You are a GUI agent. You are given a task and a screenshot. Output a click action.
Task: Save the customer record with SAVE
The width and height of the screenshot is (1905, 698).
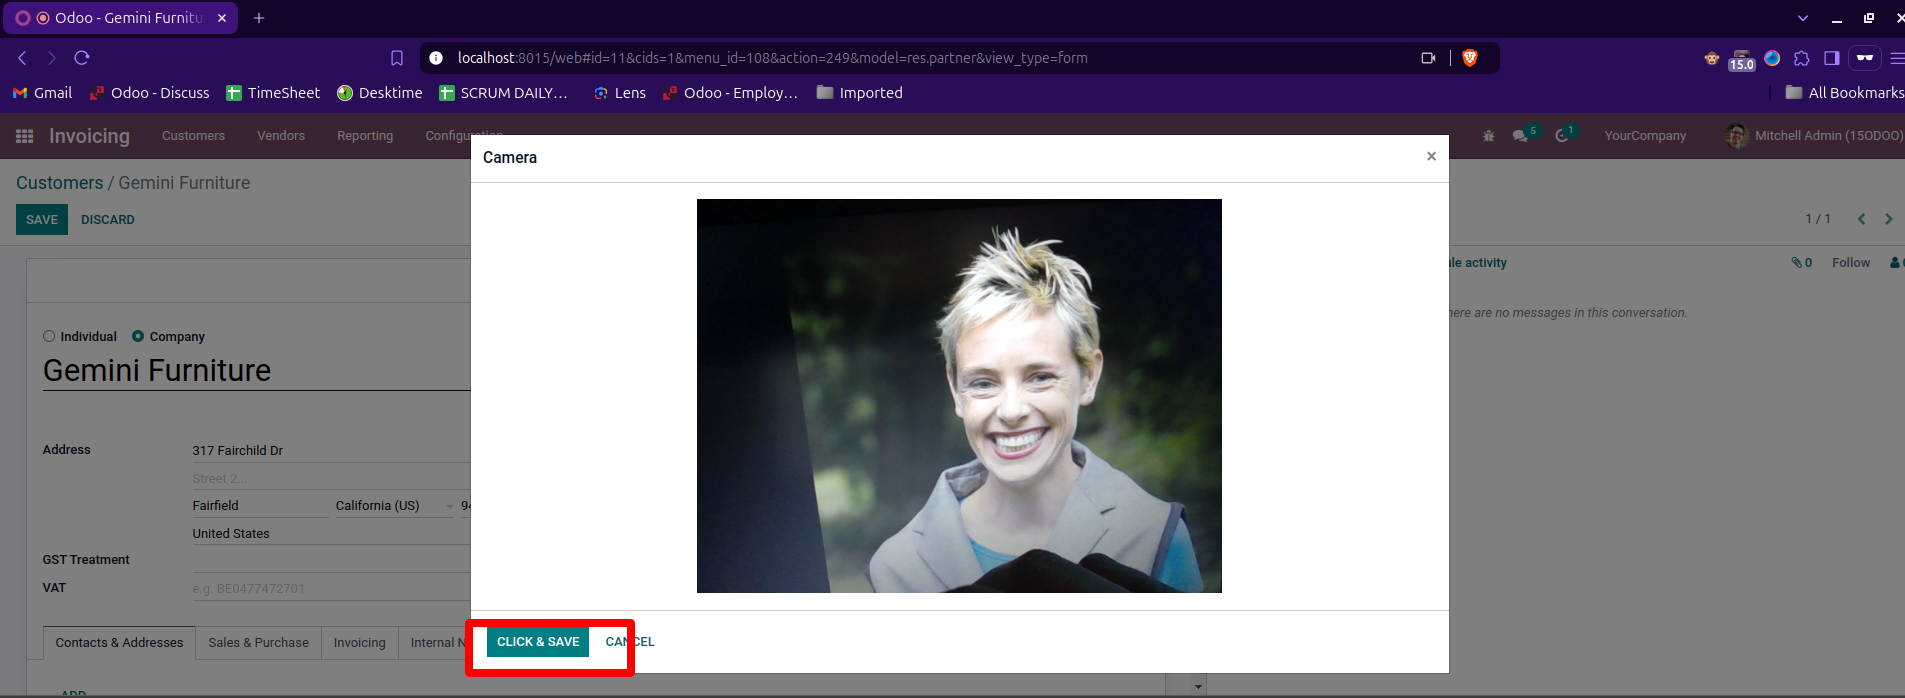42,220
